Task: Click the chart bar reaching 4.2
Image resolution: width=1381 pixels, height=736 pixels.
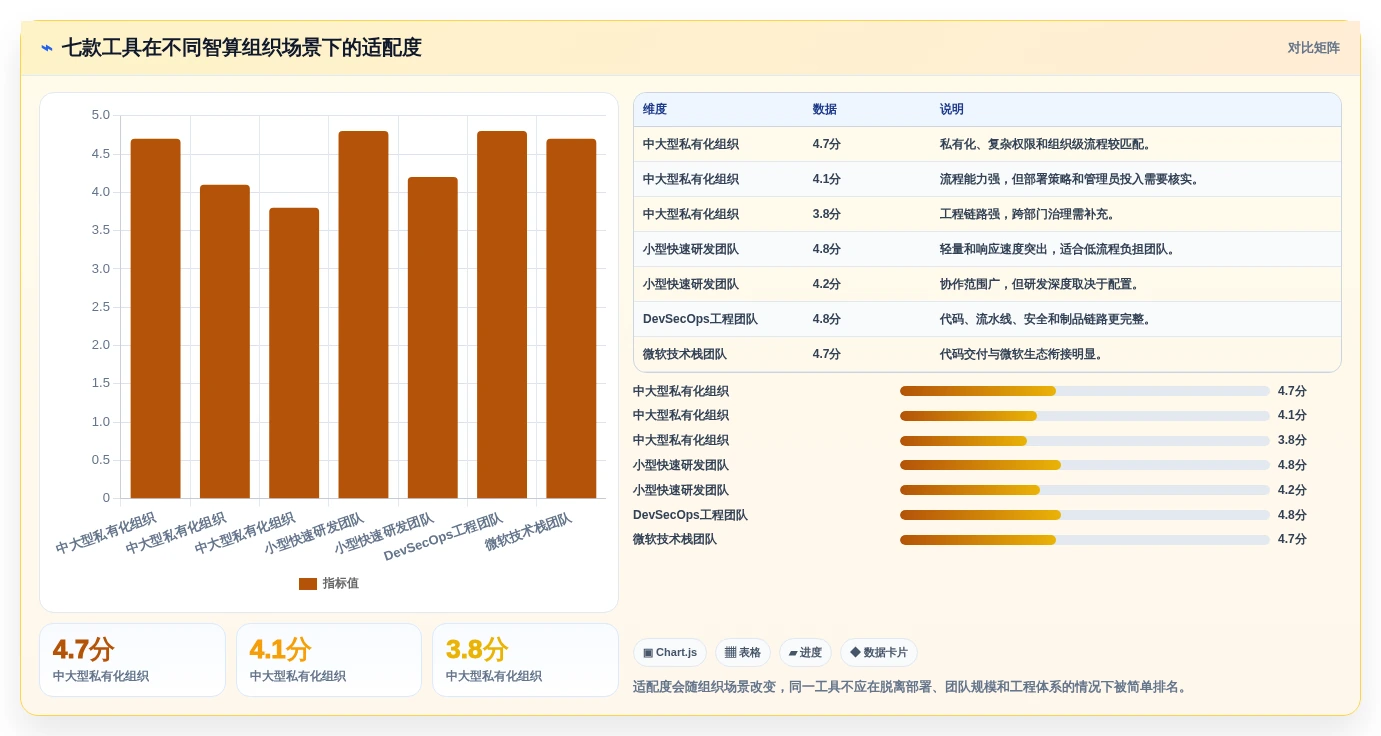Action: pyautogui.click(x=433, y=337)
